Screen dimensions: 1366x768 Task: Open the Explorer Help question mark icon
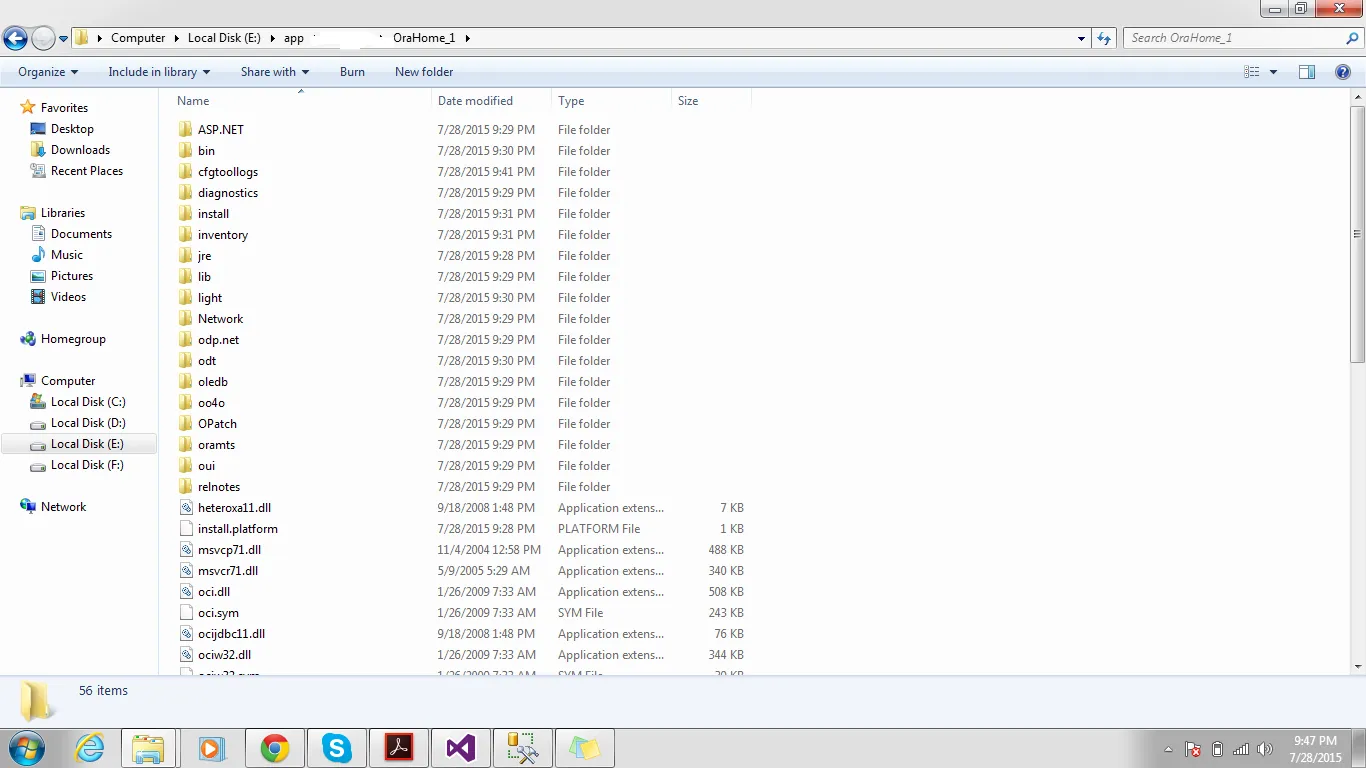(1344, 72)
